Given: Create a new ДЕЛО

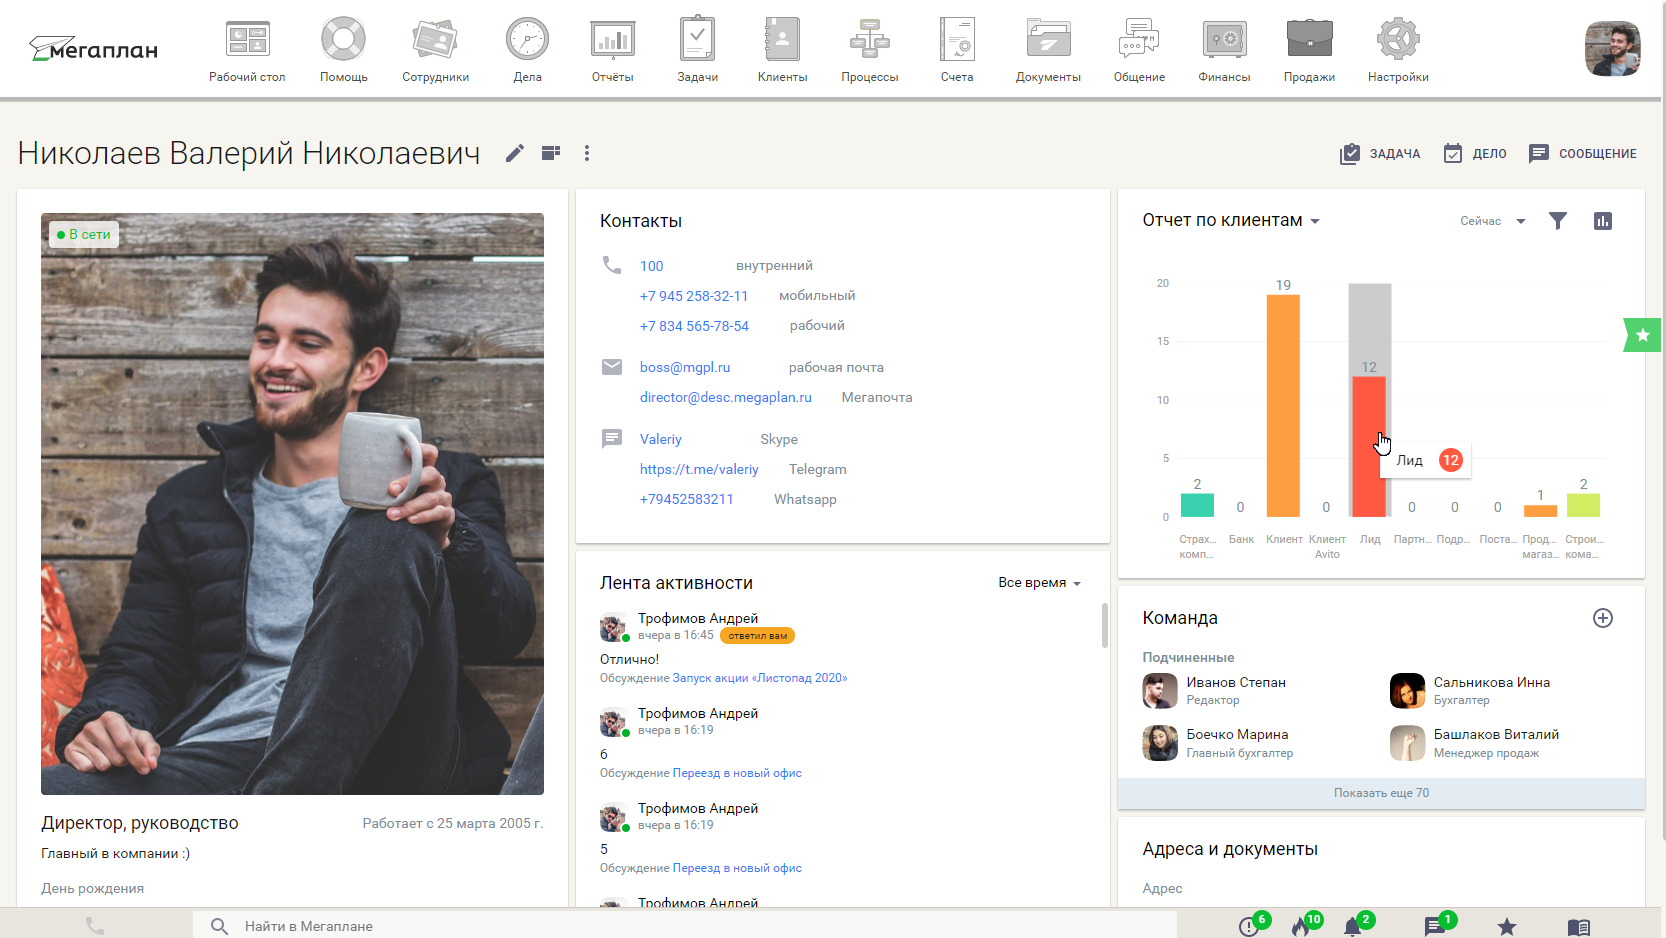Looking at the screenshot, I should pyautogui.click(x=1475, y=154).
